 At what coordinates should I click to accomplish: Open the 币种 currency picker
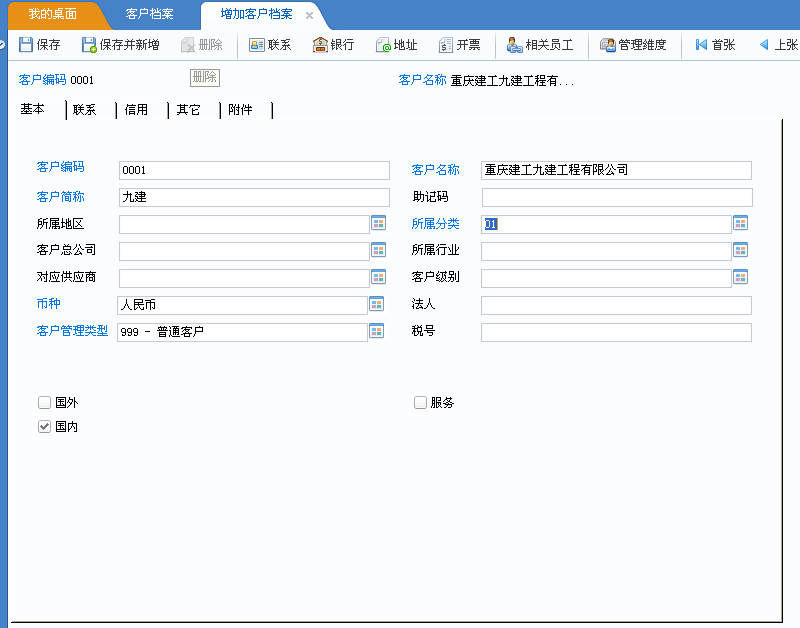coord(377,303)
